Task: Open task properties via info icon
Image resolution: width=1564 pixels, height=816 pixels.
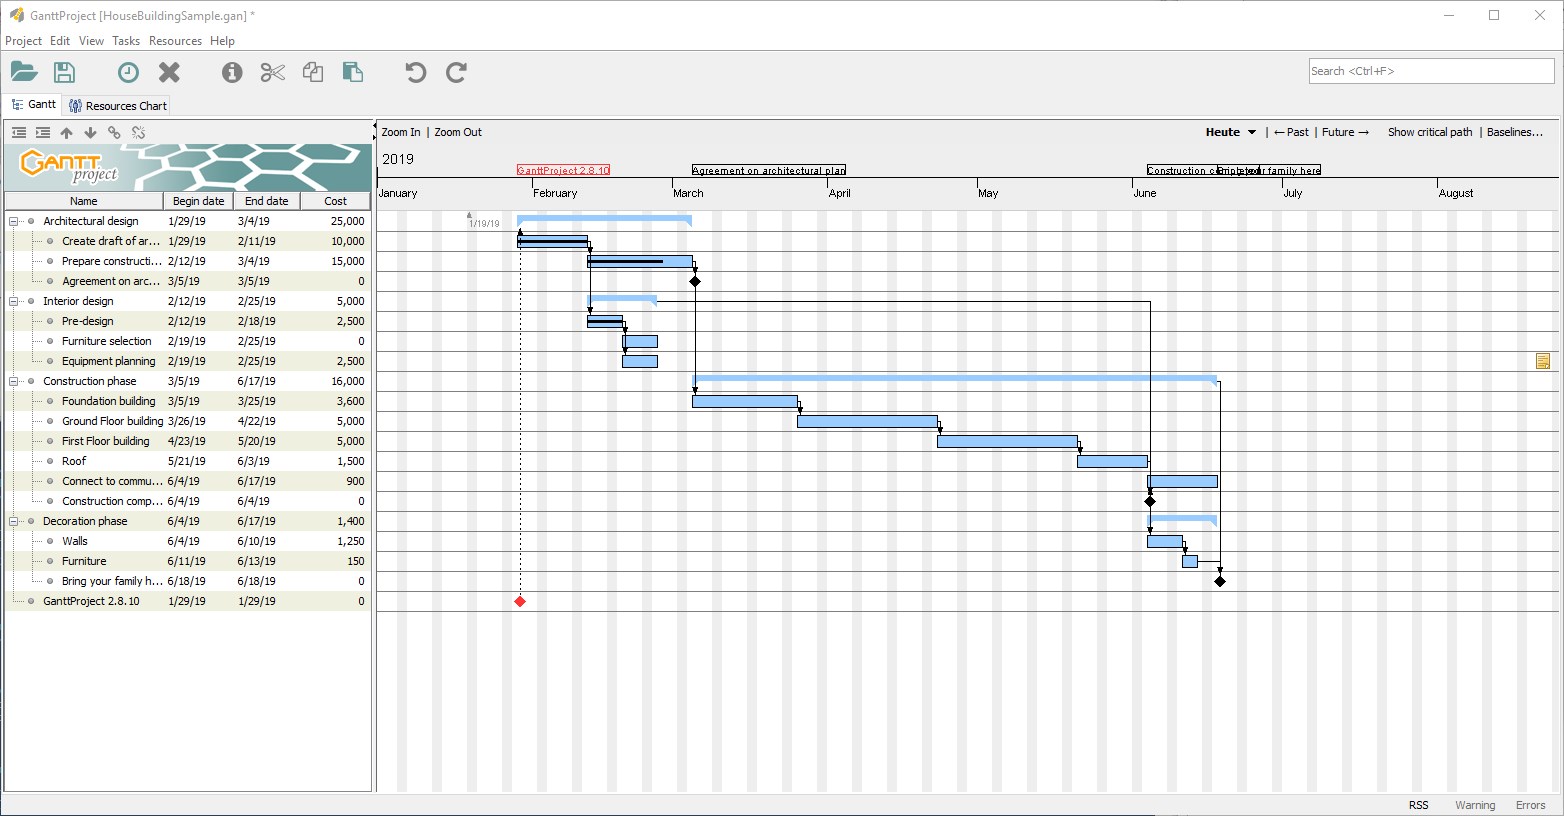Action: (231, 71)
